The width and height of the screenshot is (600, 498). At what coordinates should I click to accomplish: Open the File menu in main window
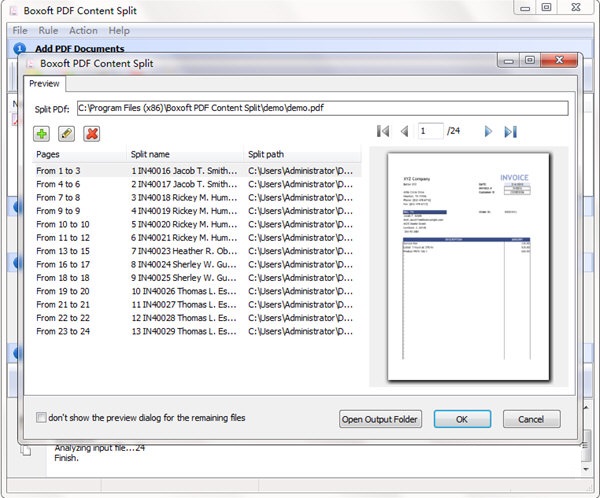click(20, 31)
